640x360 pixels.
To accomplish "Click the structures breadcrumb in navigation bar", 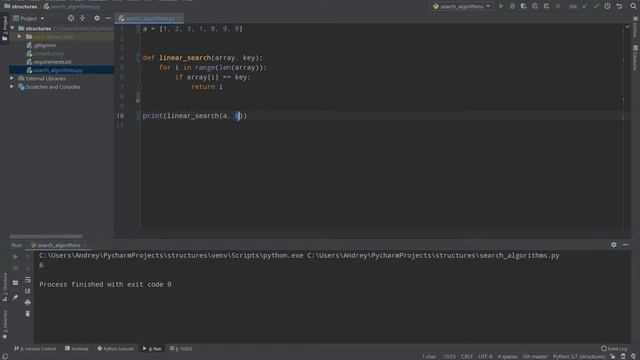I will click(x=20, y=7).
